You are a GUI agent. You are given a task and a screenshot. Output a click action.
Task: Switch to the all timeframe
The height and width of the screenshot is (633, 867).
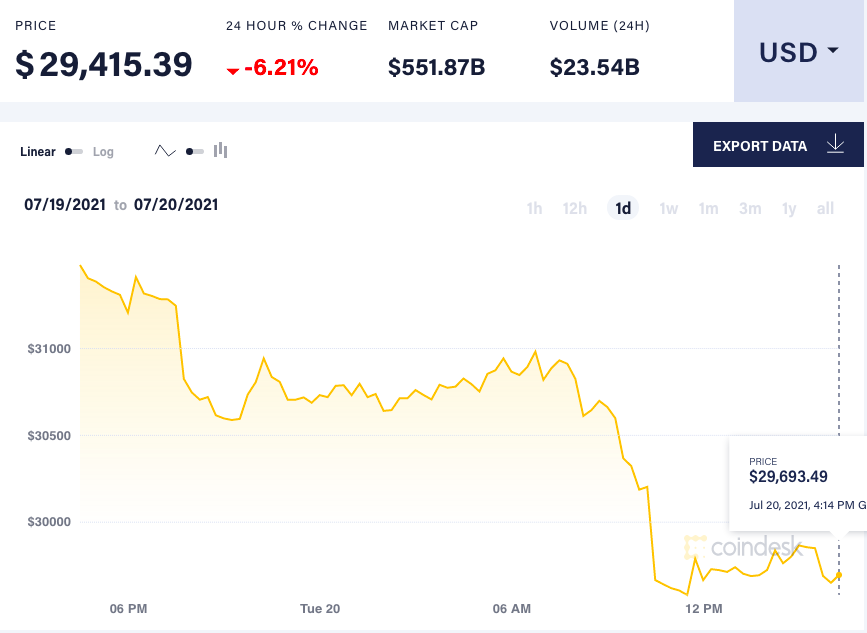[825, 208]
